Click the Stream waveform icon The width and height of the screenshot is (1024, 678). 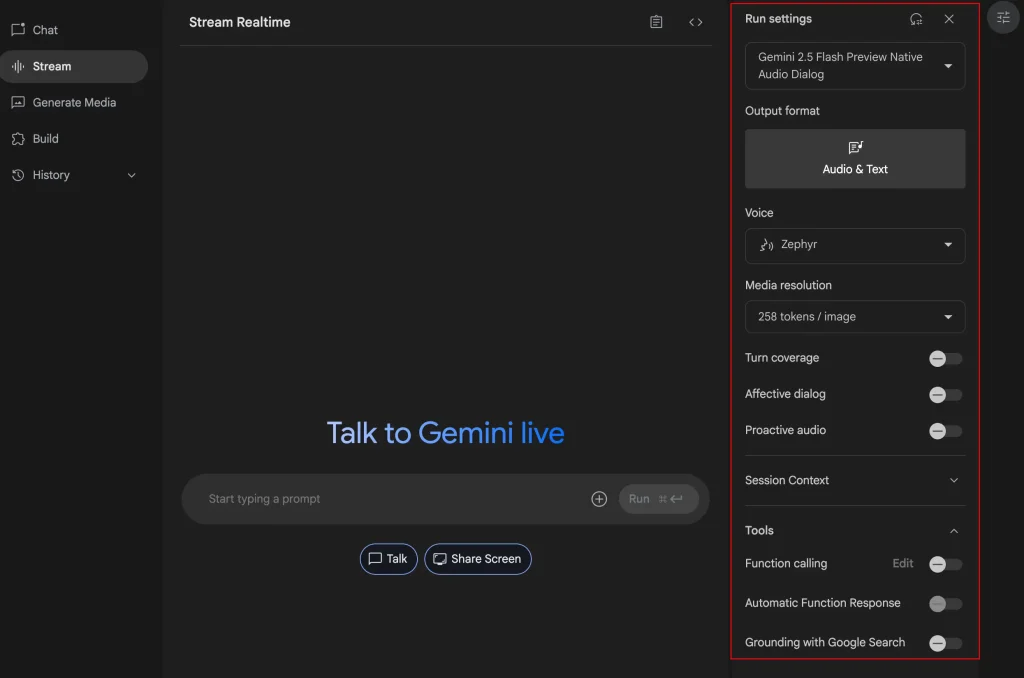18,66
